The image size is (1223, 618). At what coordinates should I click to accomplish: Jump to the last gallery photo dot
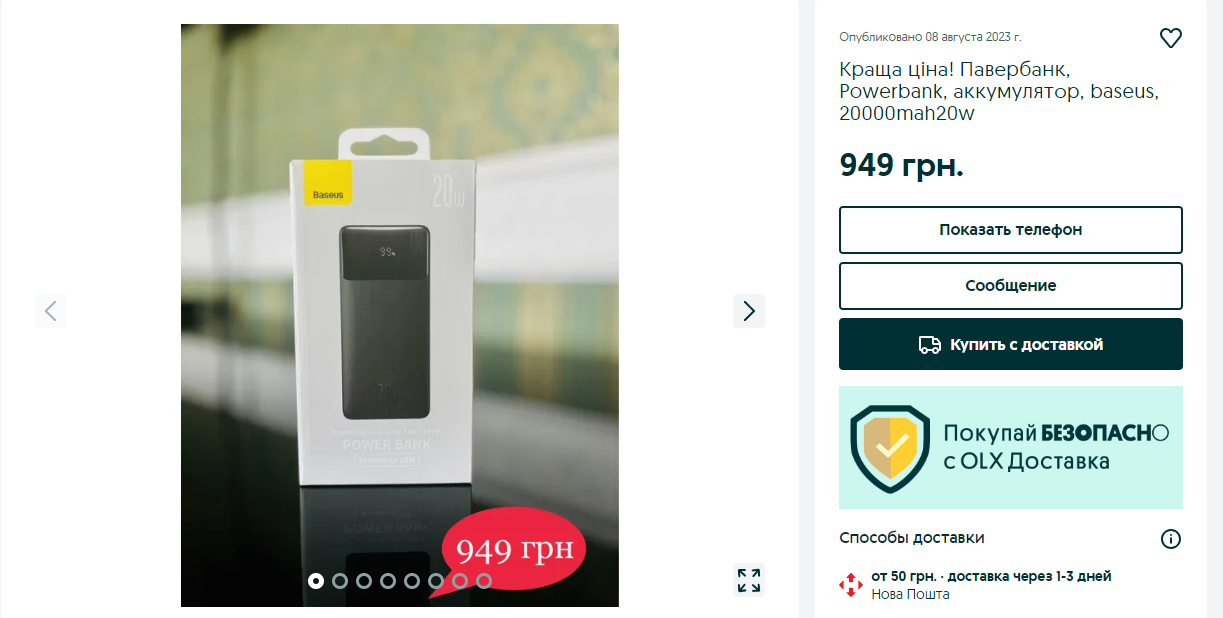tap(484, 580)
